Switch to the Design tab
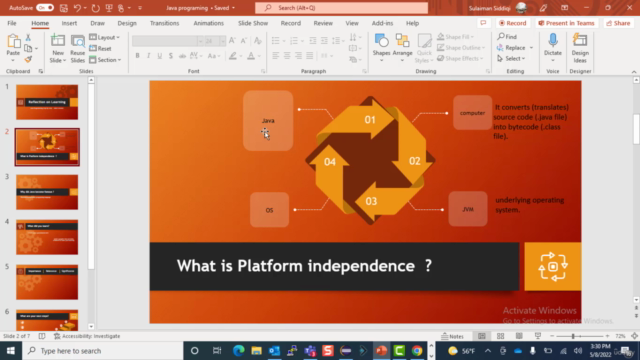 (127, 23)
